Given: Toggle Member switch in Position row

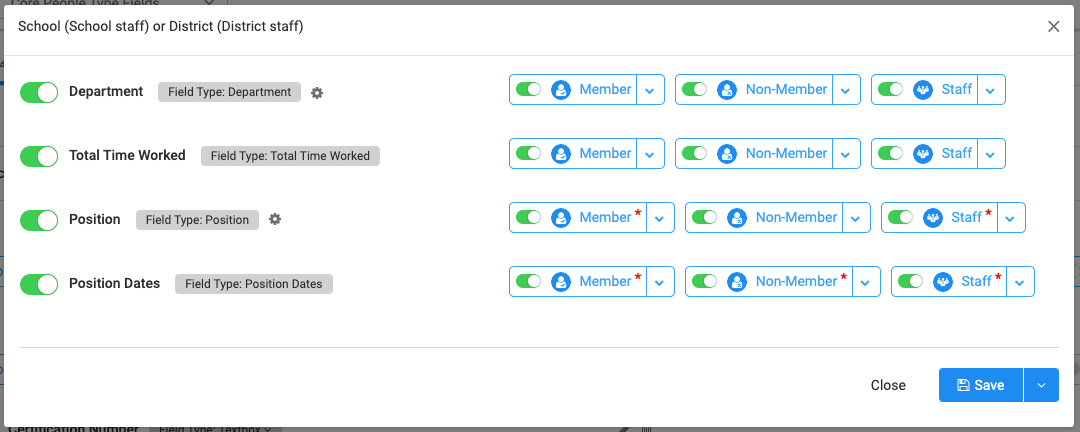Looking at the screenshot, I should (528, 218).
